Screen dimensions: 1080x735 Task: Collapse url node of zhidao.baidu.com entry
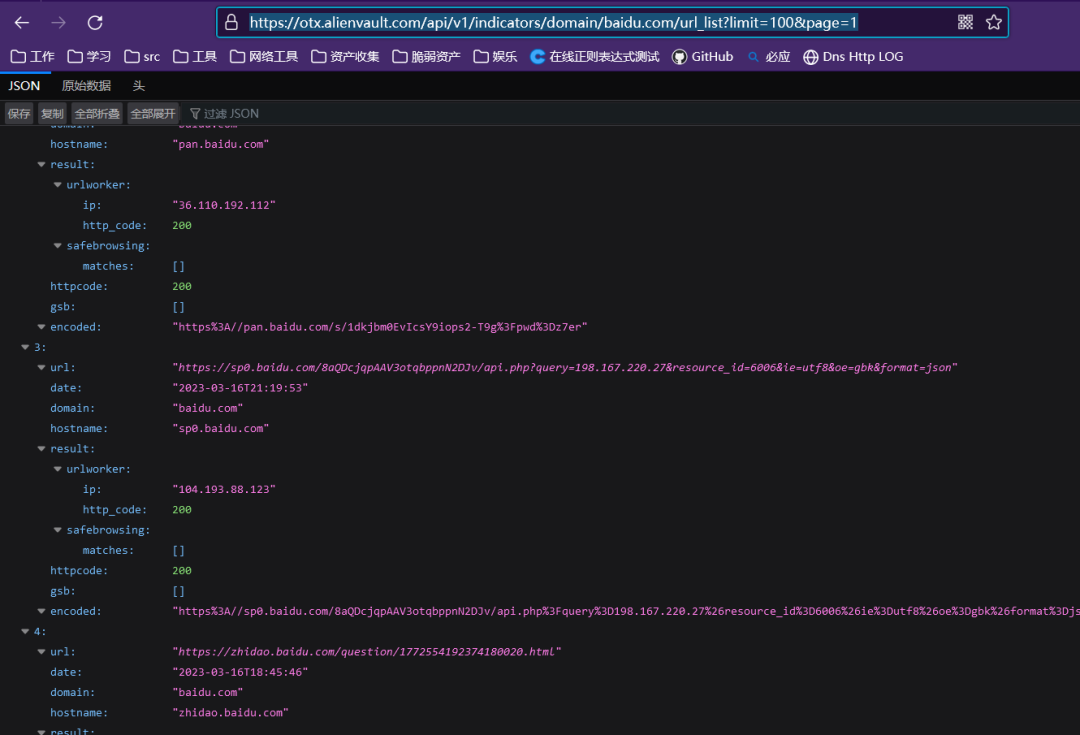pyautogui.click(x=41, y=652)
